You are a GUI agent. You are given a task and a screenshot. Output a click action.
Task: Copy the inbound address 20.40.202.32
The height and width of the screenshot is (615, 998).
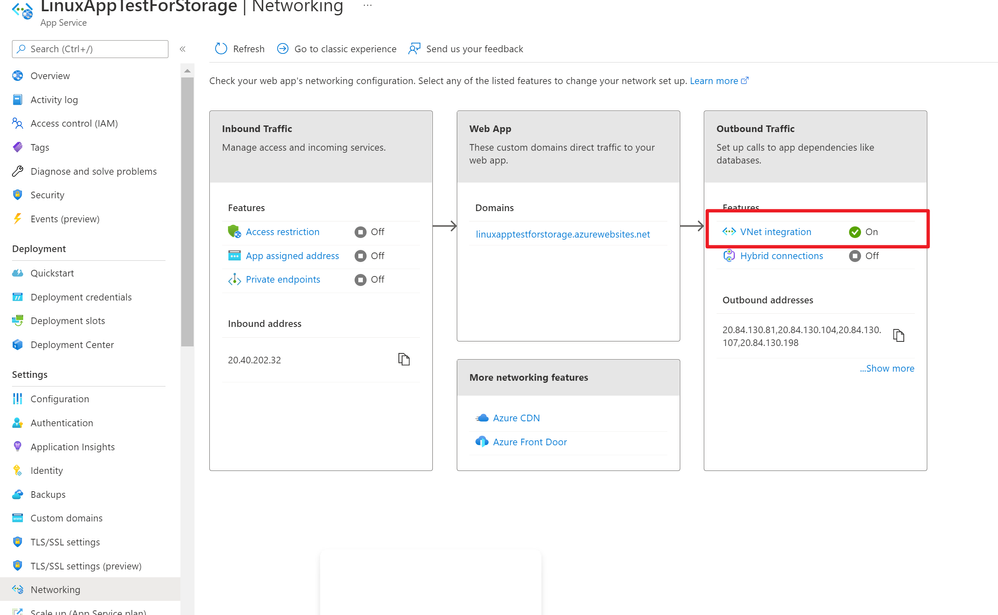click(x=404, y=359)
